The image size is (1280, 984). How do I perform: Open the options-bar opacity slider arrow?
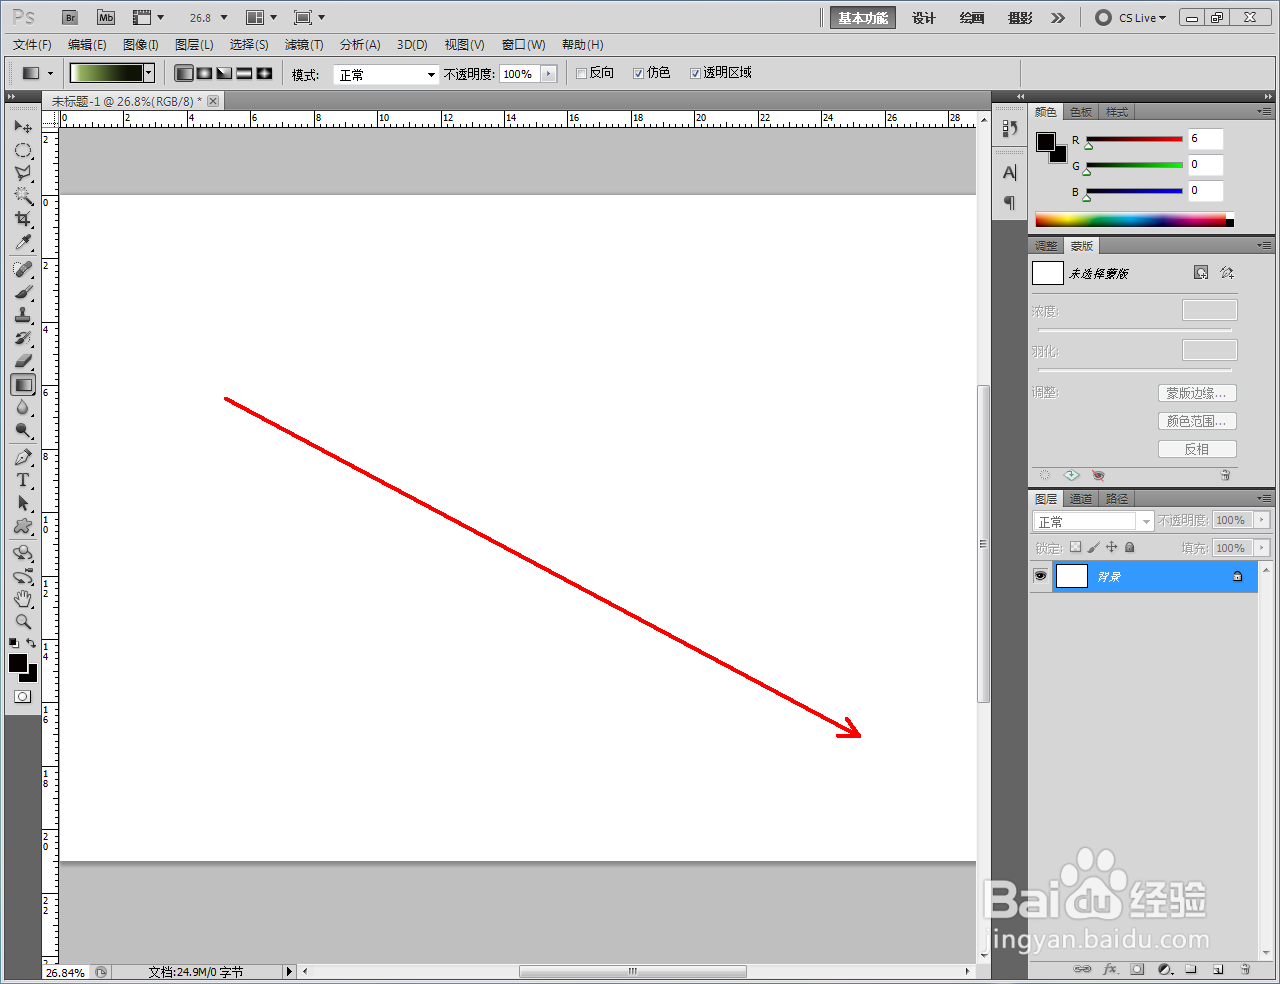[x=549, y=74]
